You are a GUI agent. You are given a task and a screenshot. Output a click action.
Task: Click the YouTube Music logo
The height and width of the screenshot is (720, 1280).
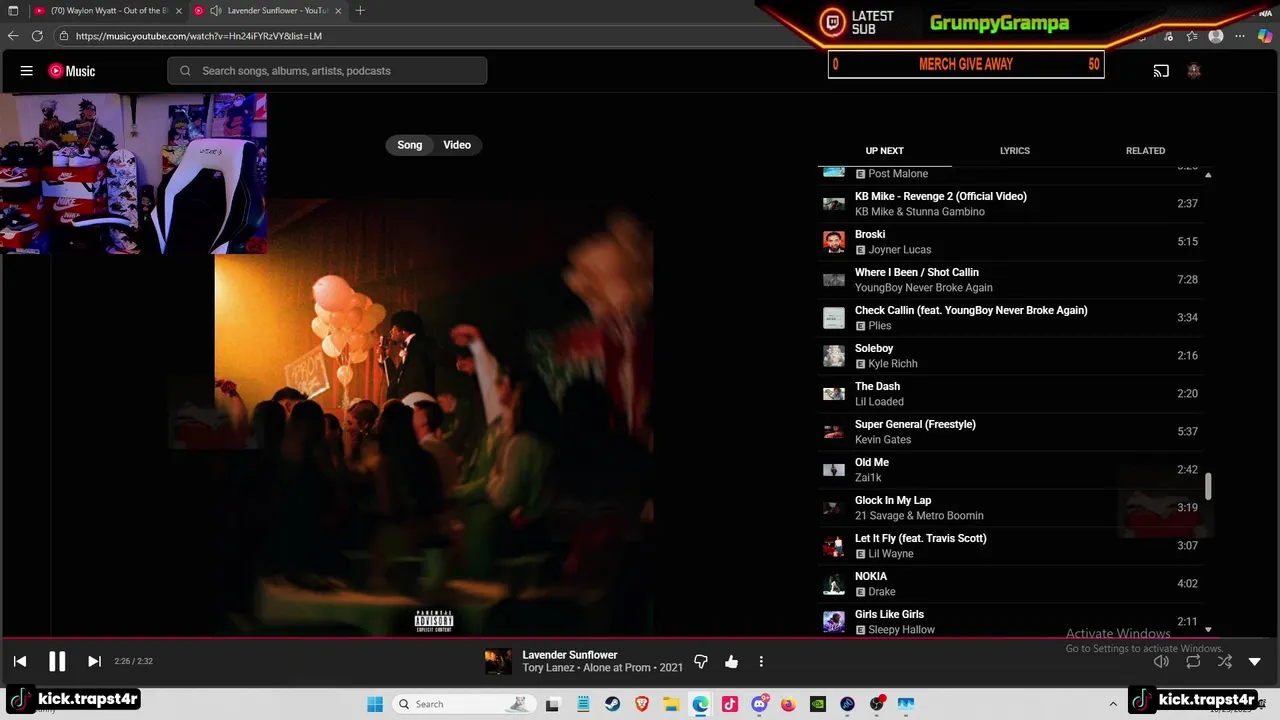pyautogui.click(x=72, y=71)
